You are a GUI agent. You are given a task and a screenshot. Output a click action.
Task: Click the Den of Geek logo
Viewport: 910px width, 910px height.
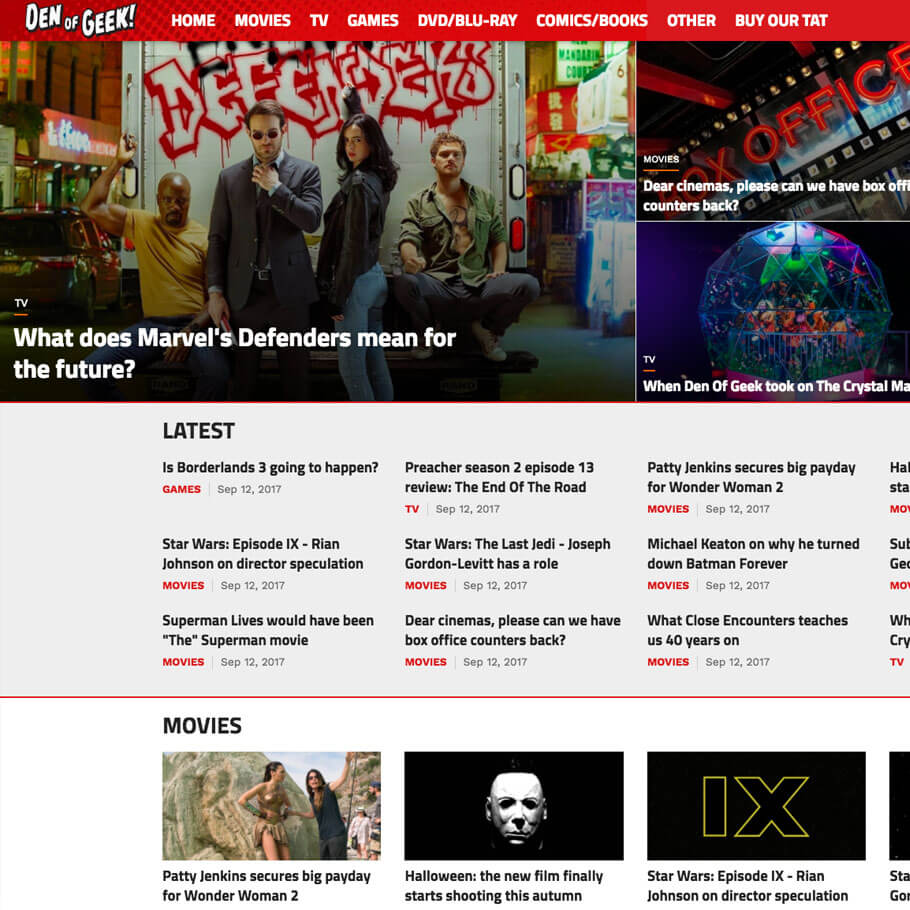80,19
